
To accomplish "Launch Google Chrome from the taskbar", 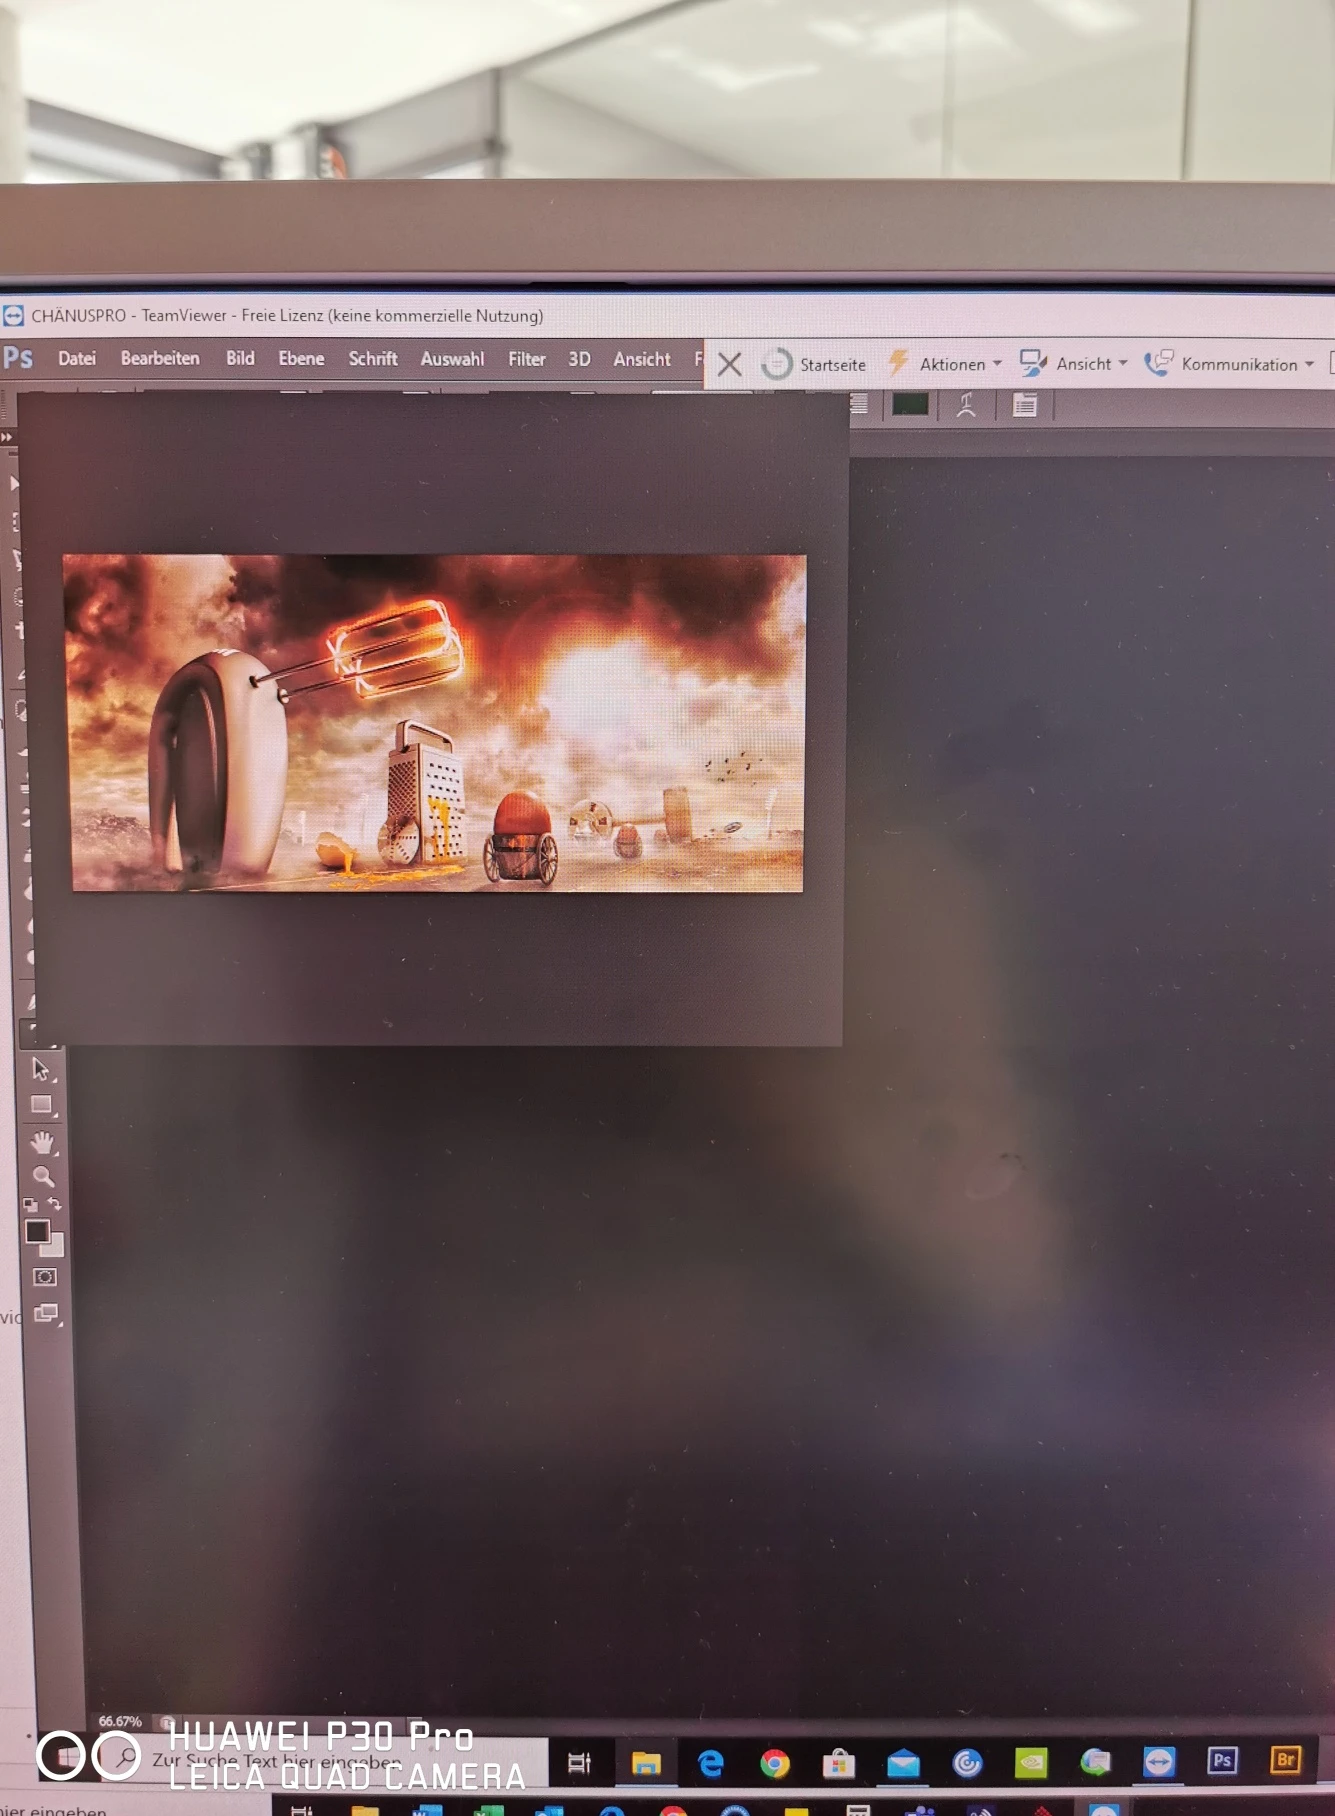I will 774,1763.
